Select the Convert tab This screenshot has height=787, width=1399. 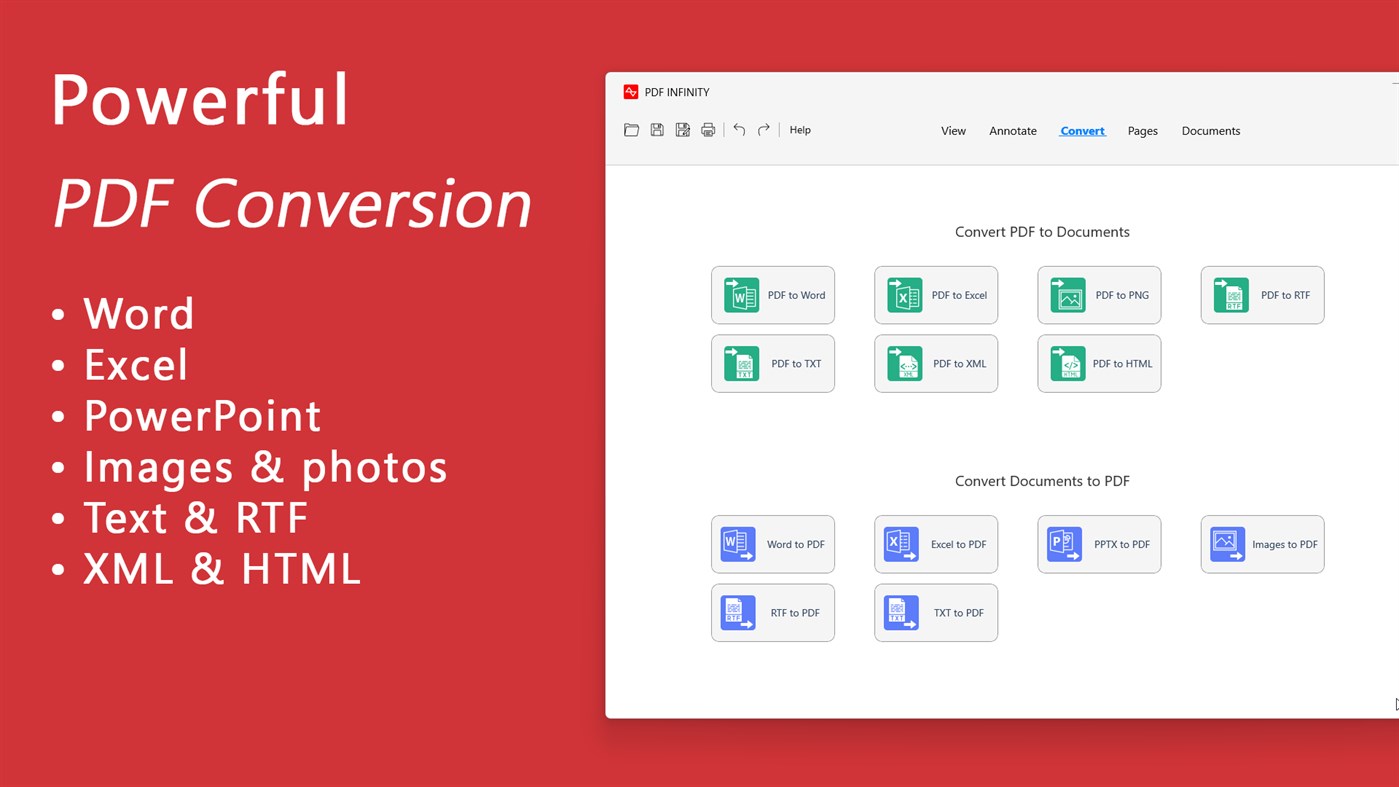pyautogui.click(x=1081, y=130)
